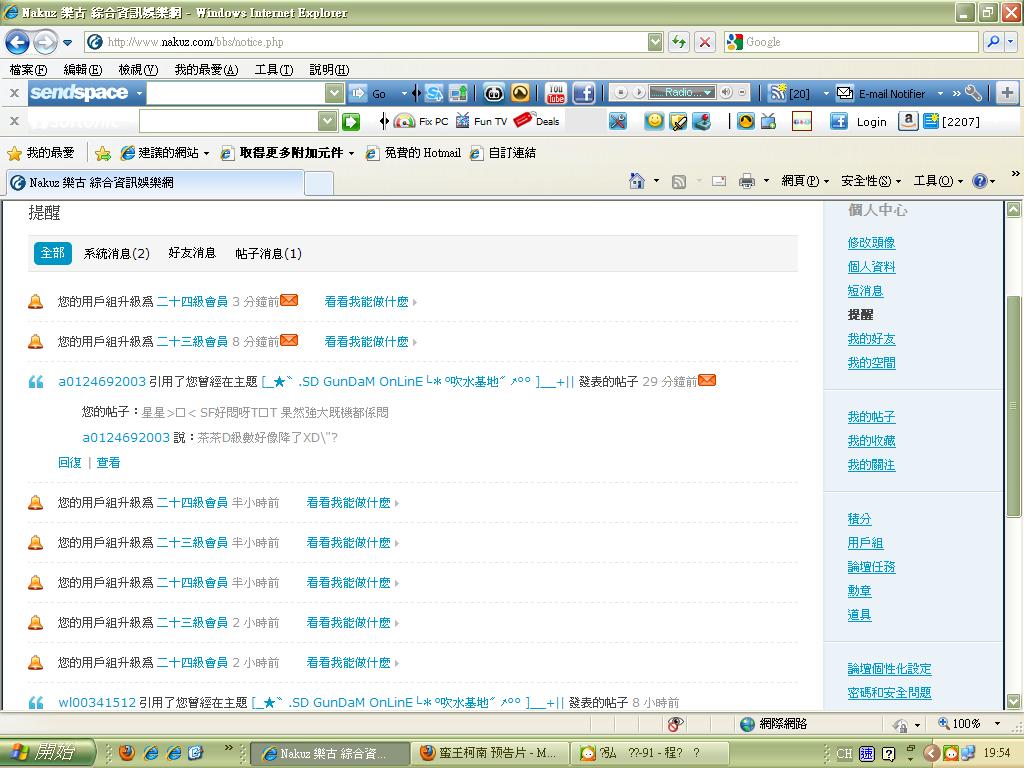
Task: Open the 檔案(F) menu
Action: 28,69
